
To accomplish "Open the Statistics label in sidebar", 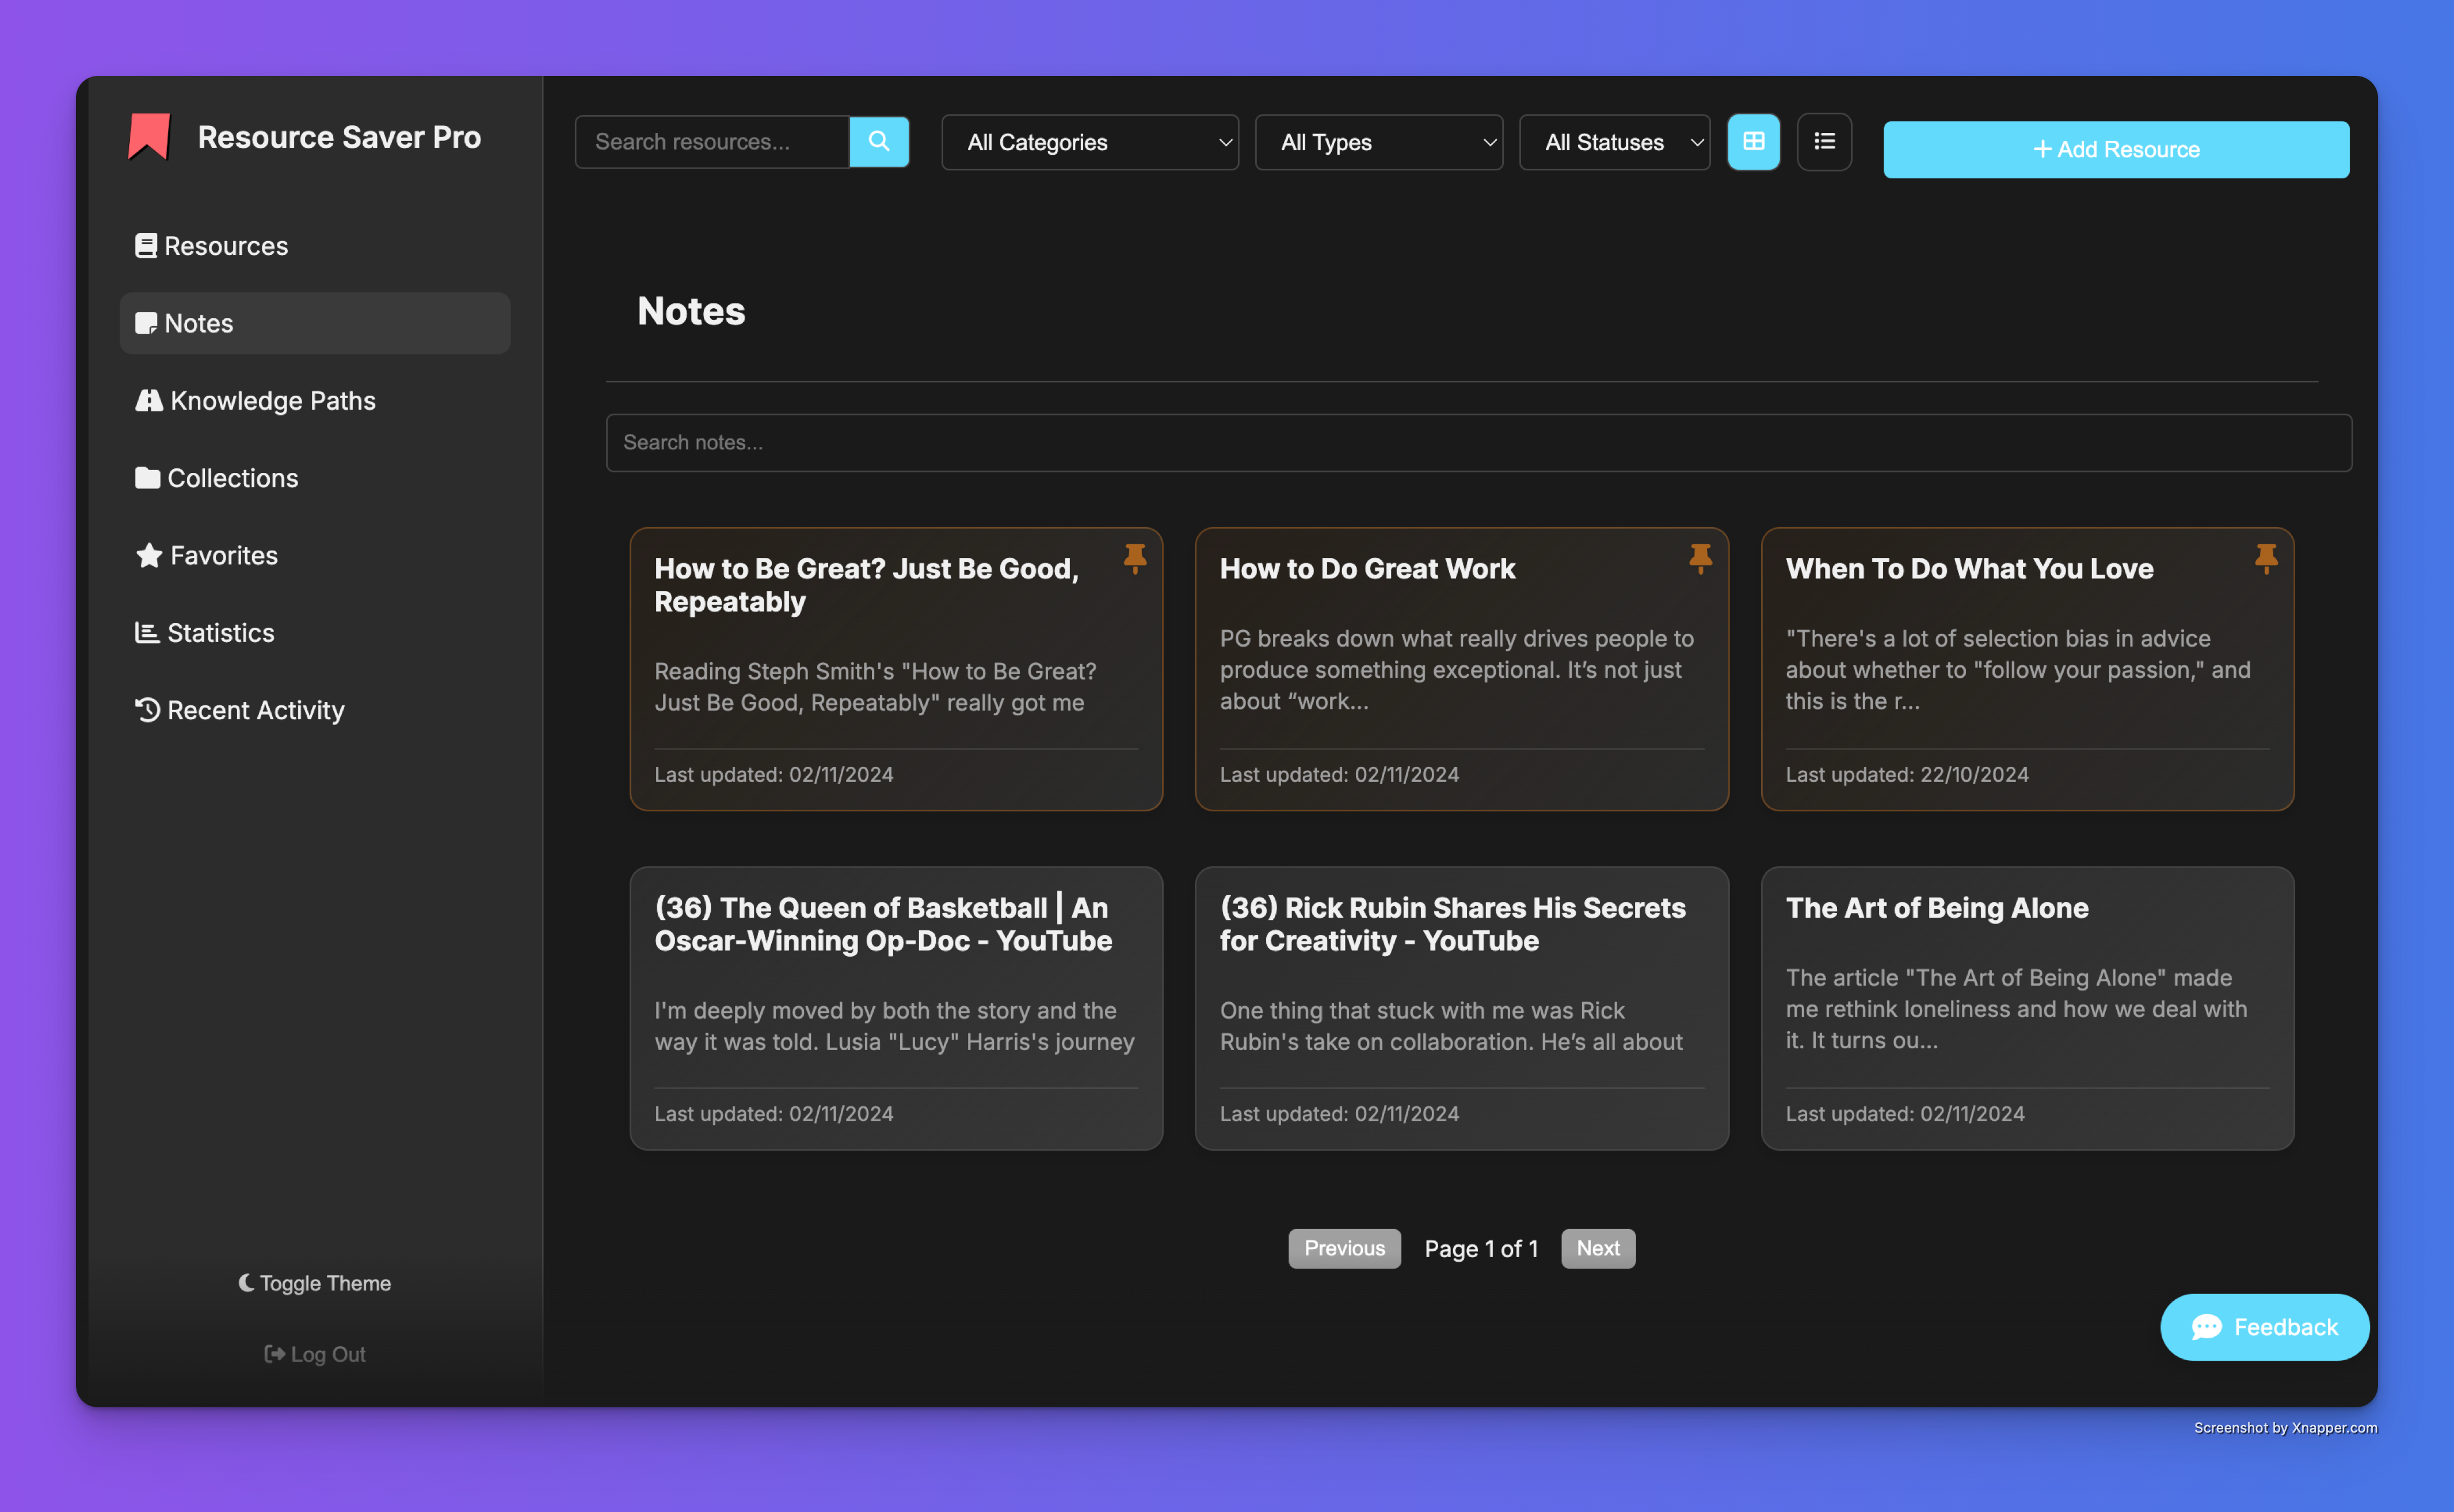I will pos(221,633).
